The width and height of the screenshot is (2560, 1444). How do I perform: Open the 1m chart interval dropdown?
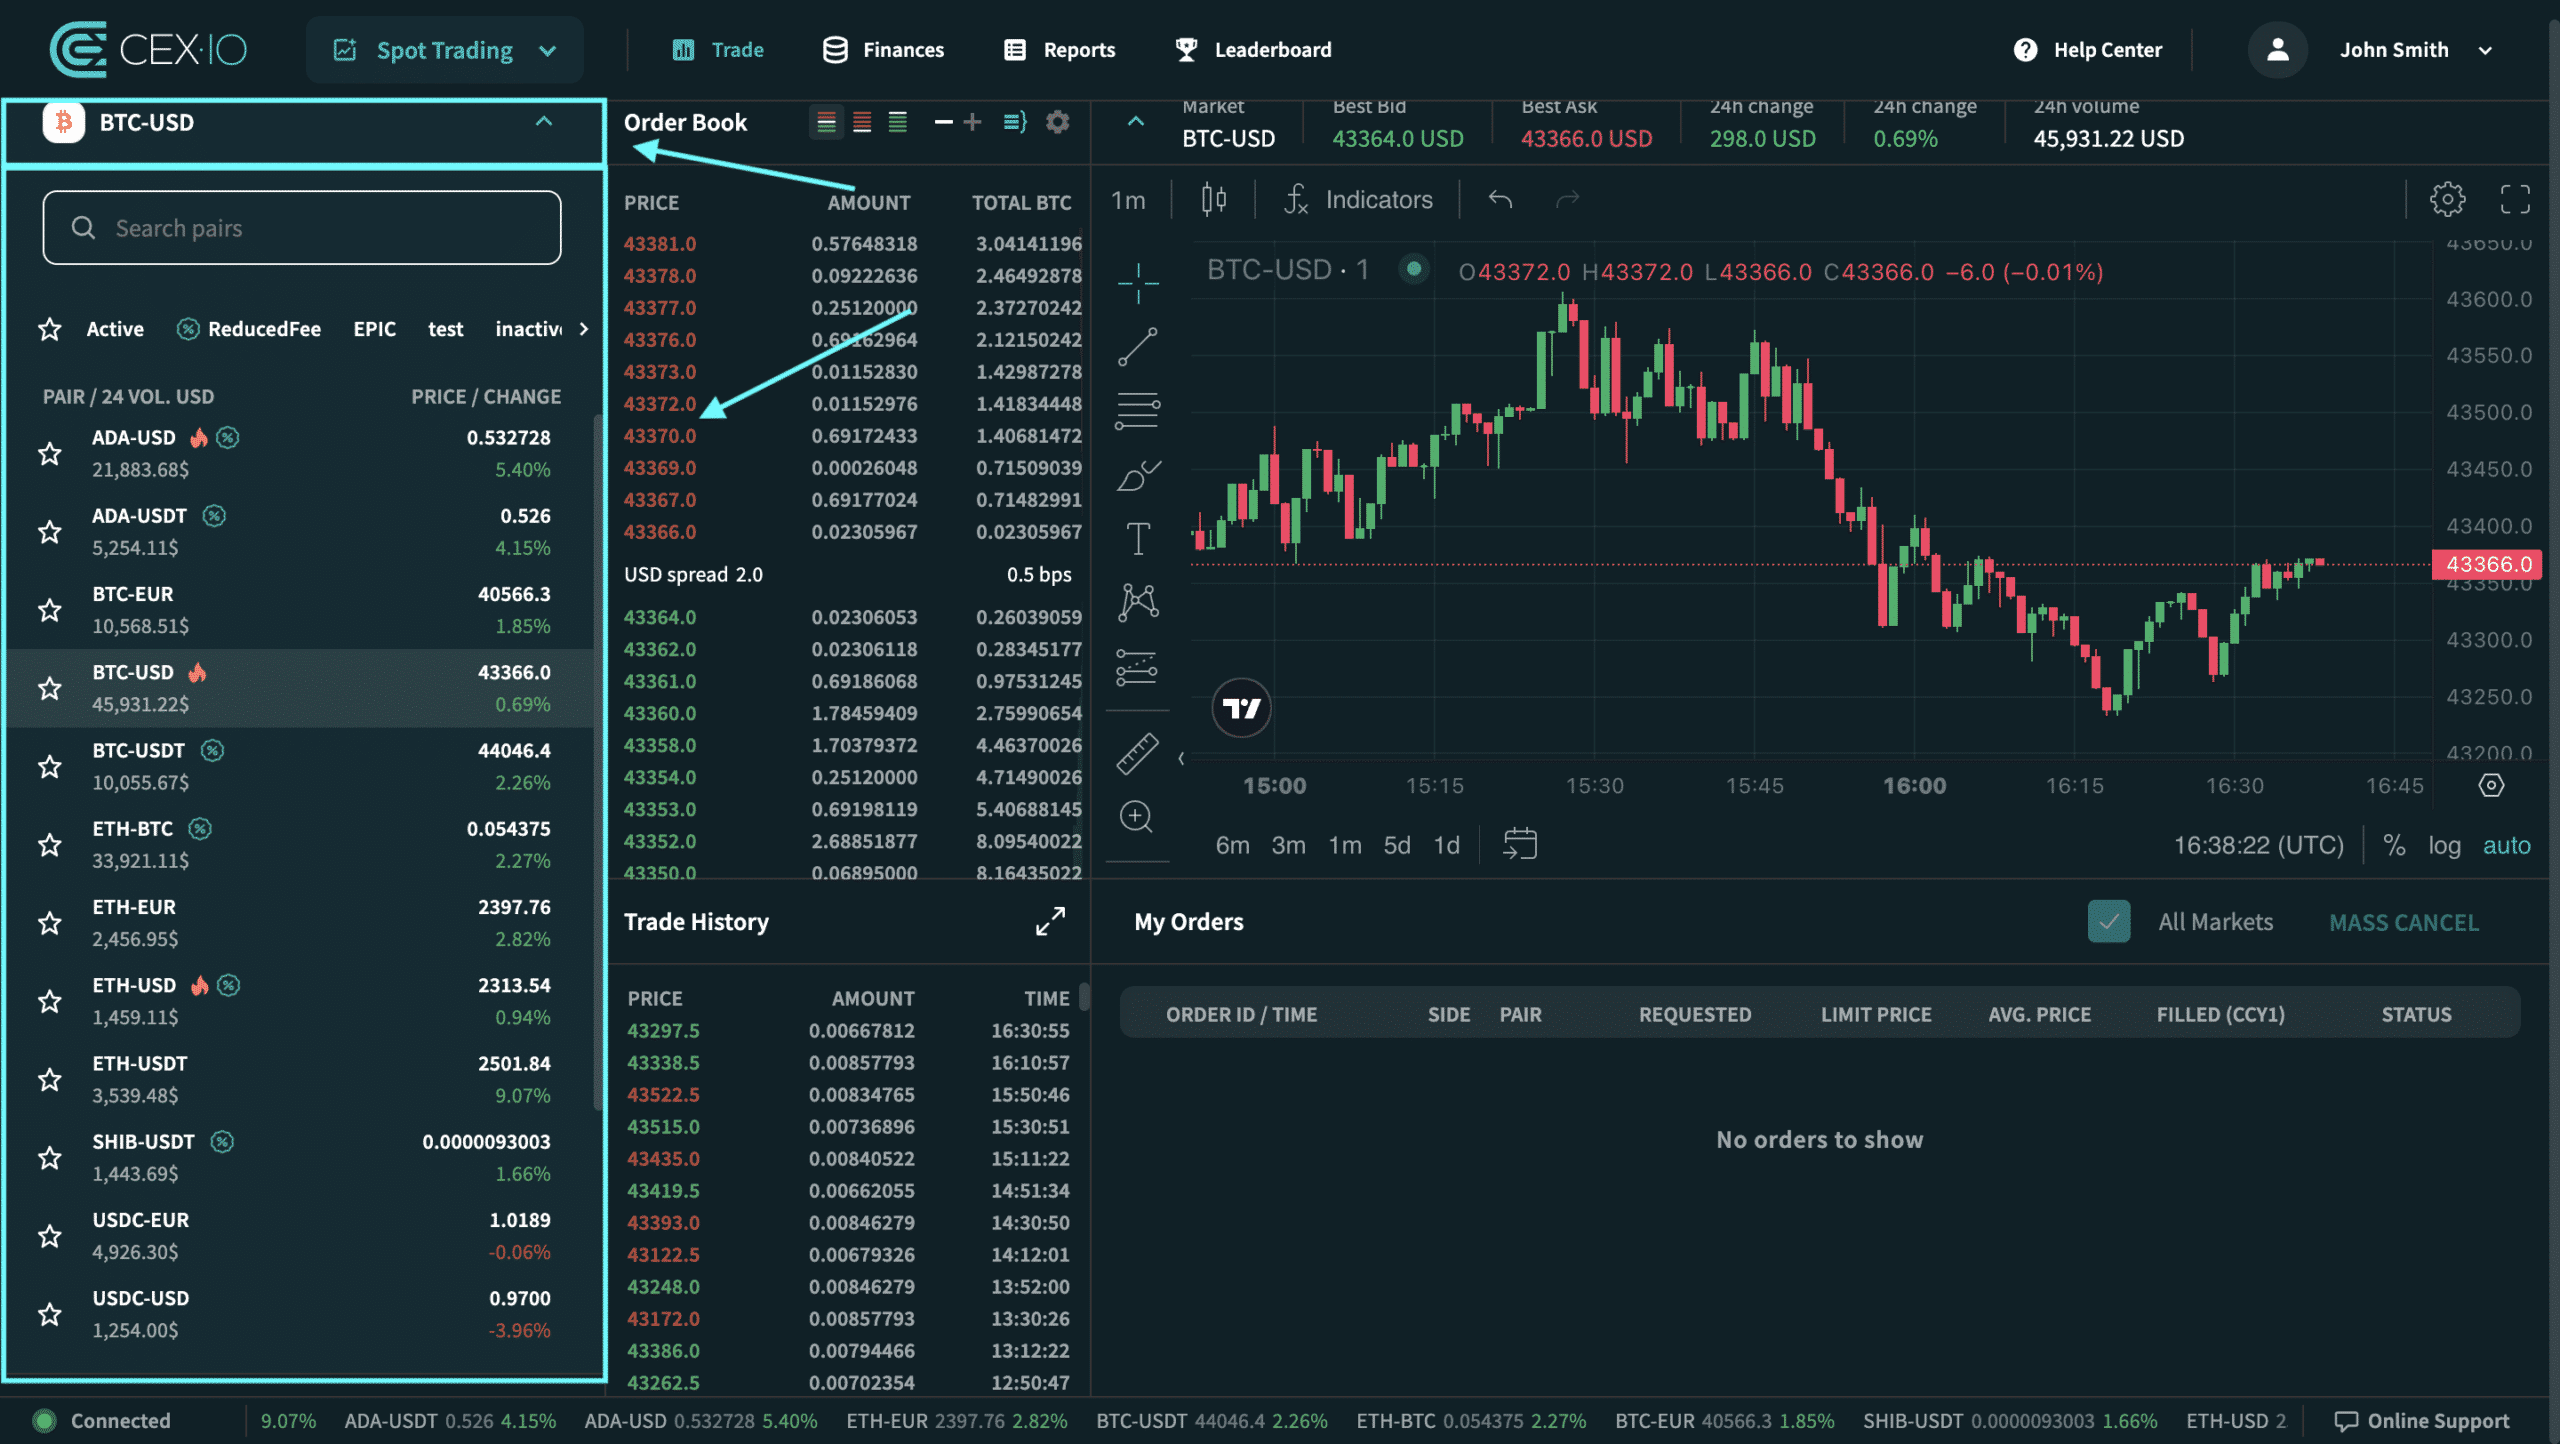pos(1128,199)
